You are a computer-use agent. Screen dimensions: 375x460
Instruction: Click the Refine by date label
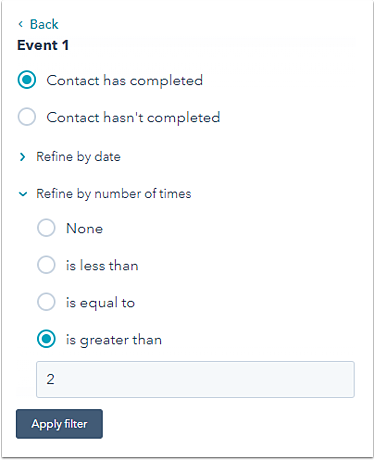[x=78, y=157]
